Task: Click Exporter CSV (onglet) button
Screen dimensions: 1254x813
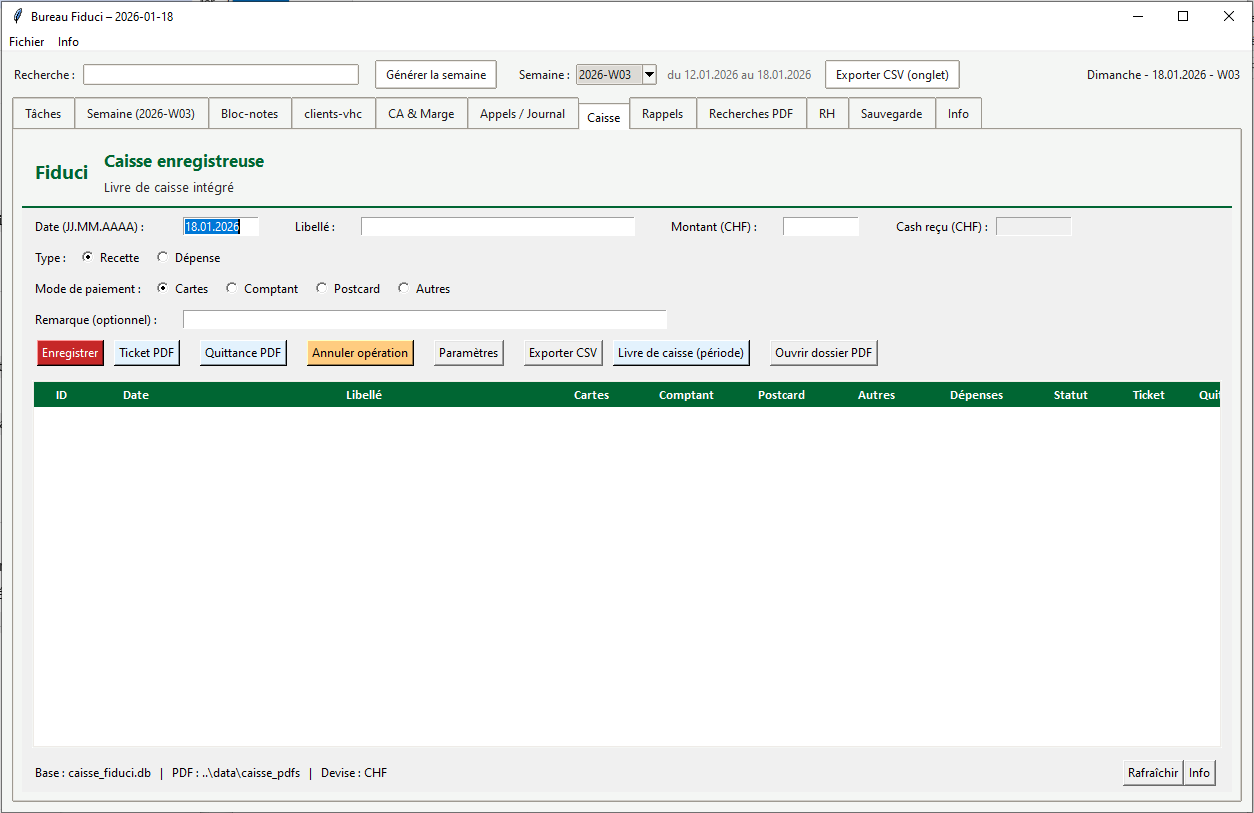Action: coord(892,75)
